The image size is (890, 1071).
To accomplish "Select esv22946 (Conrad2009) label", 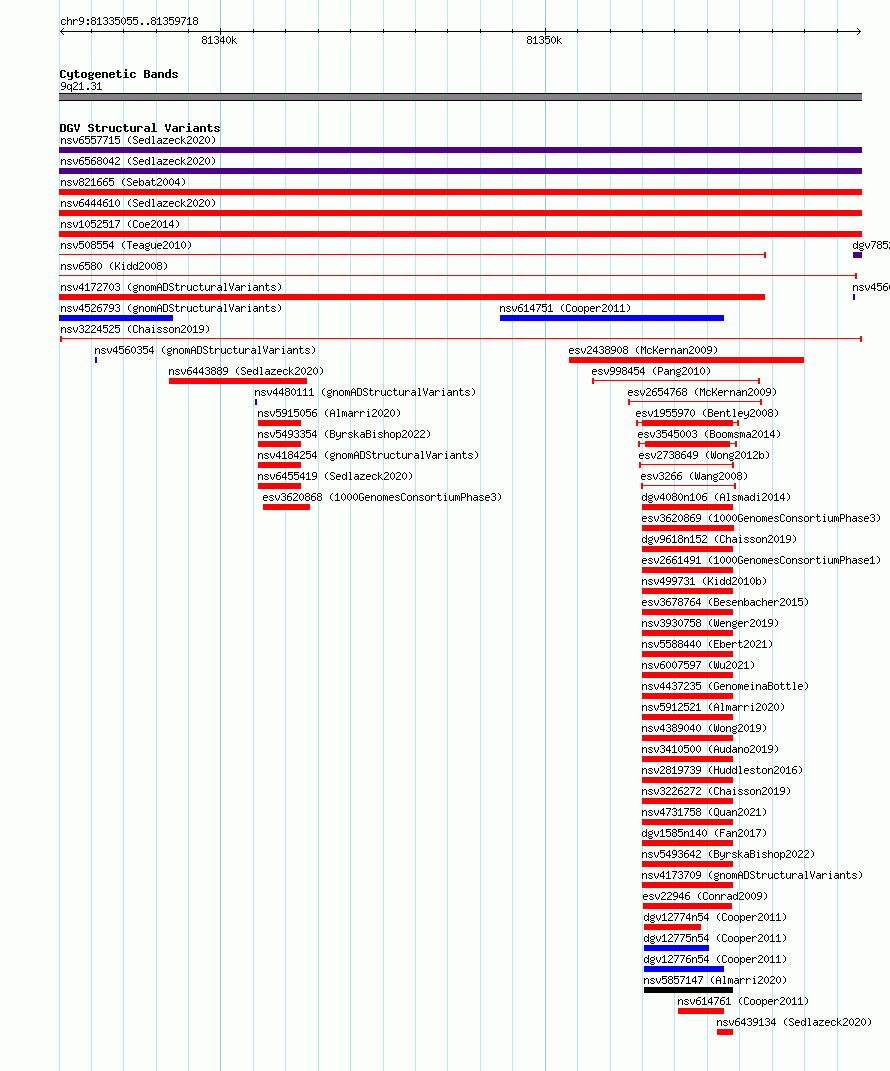I will tap(705, 896).
